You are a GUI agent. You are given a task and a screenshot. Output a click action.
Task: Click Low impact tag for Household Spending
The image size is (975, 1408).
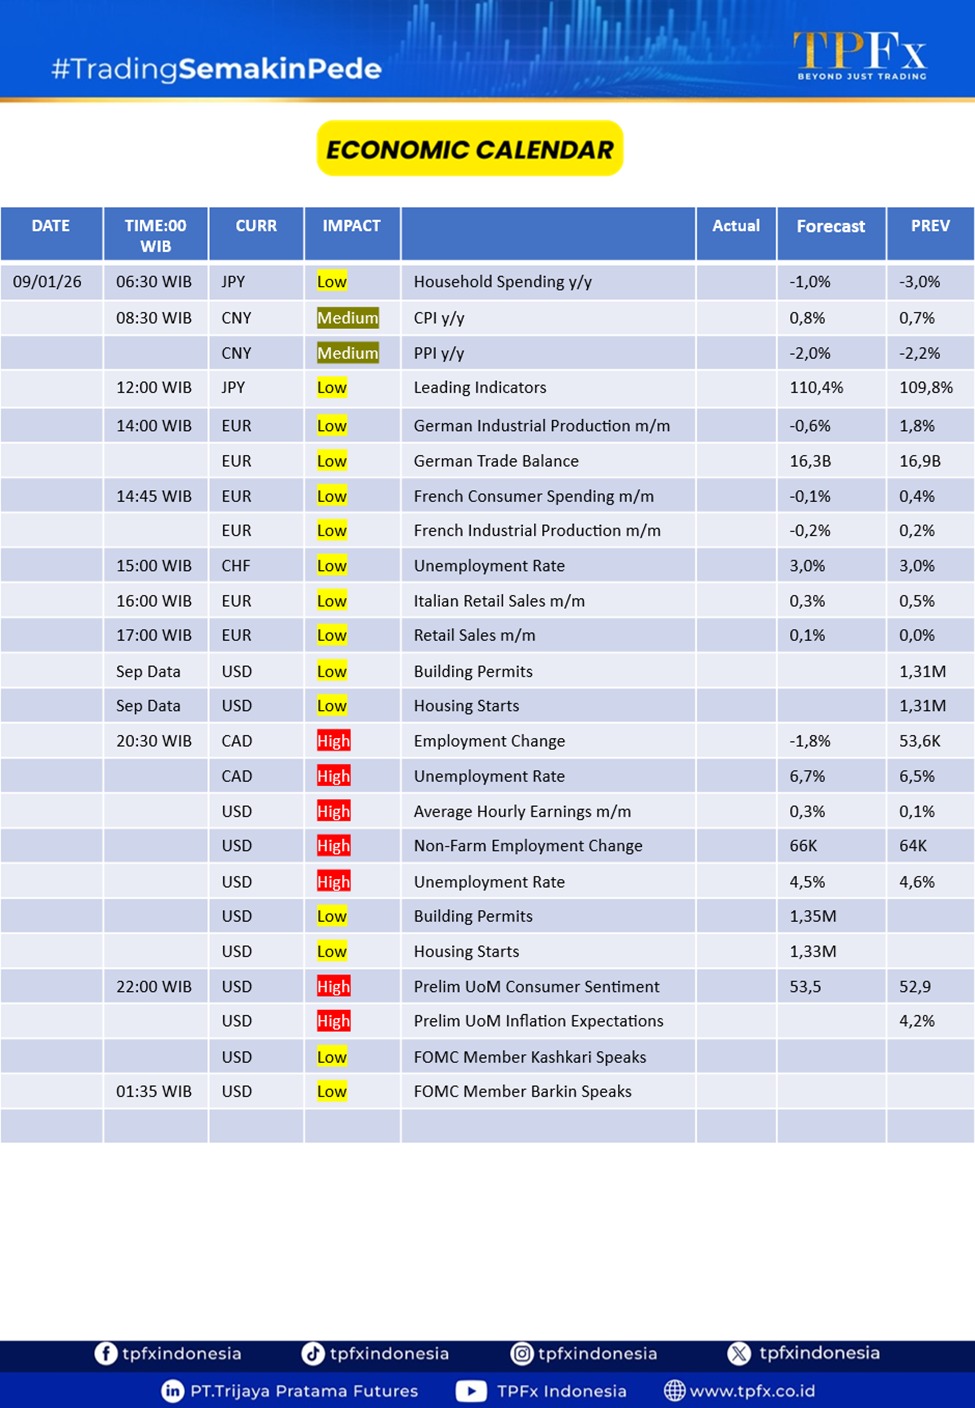332,282
